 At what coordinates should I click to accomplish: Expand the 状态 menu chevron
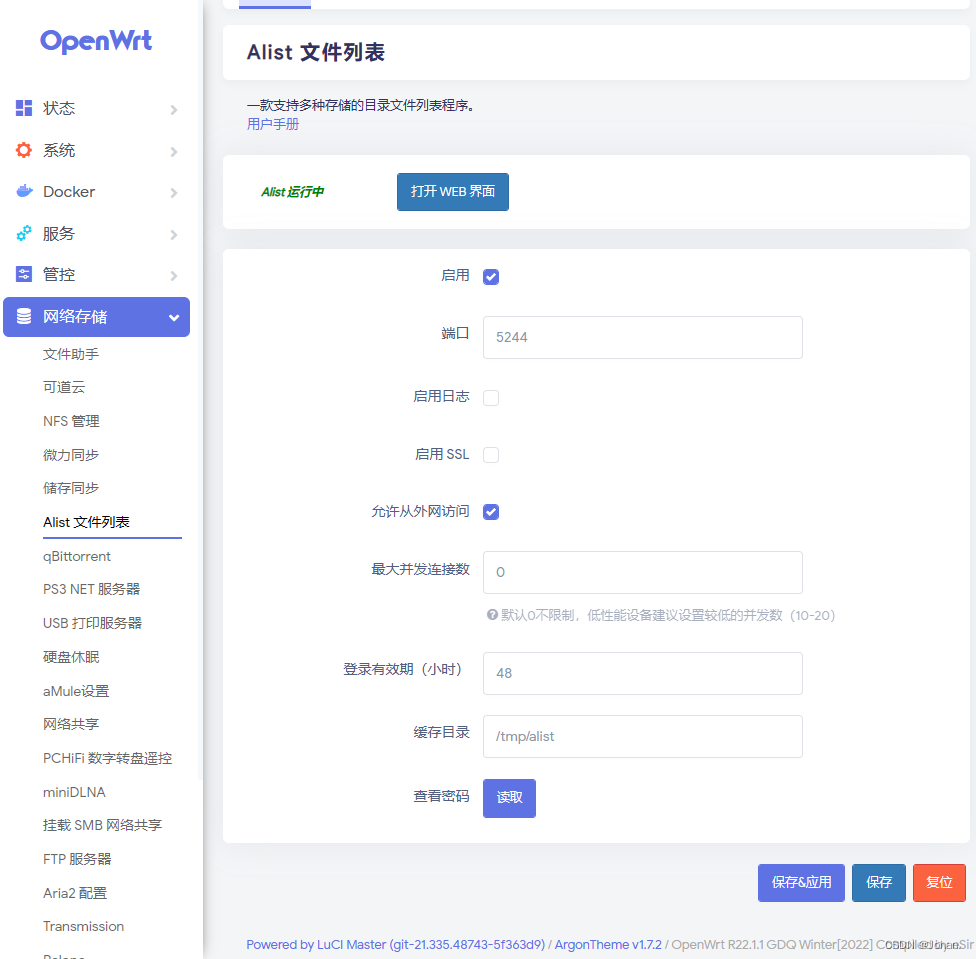(x=174, y=110)
